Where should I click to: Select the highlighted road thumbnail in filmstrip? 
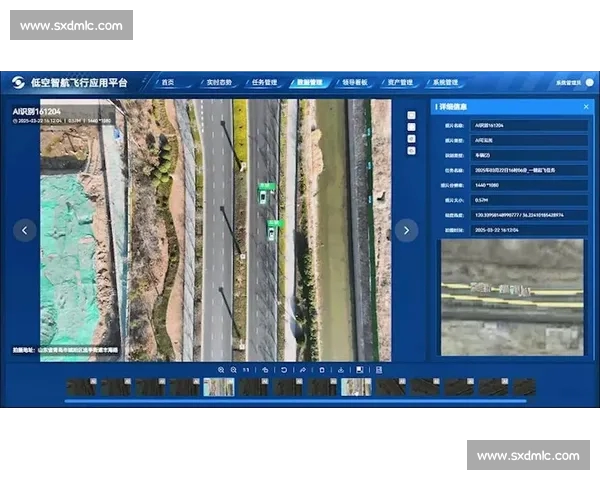coord(219,387)
